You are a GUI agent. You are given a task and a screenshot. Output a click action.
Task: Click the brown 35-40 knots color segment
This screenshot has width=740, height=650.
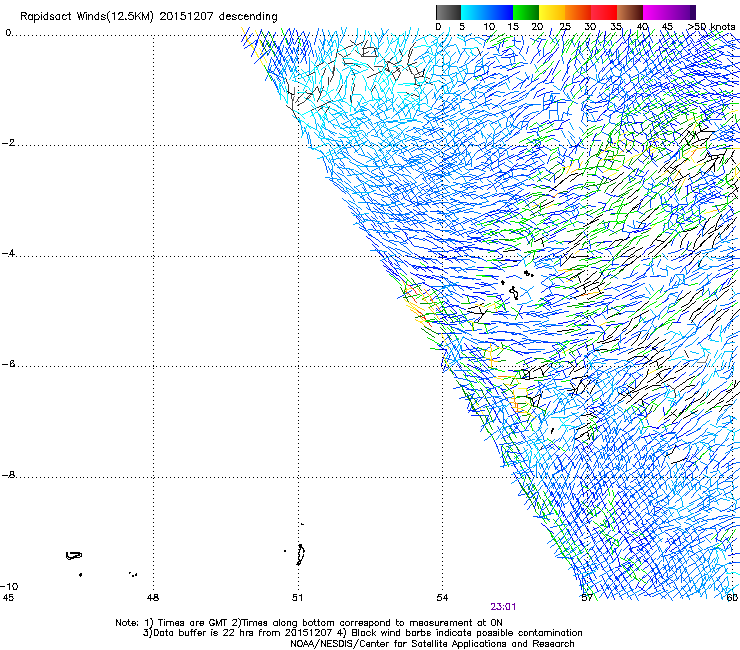click(630, 12)
